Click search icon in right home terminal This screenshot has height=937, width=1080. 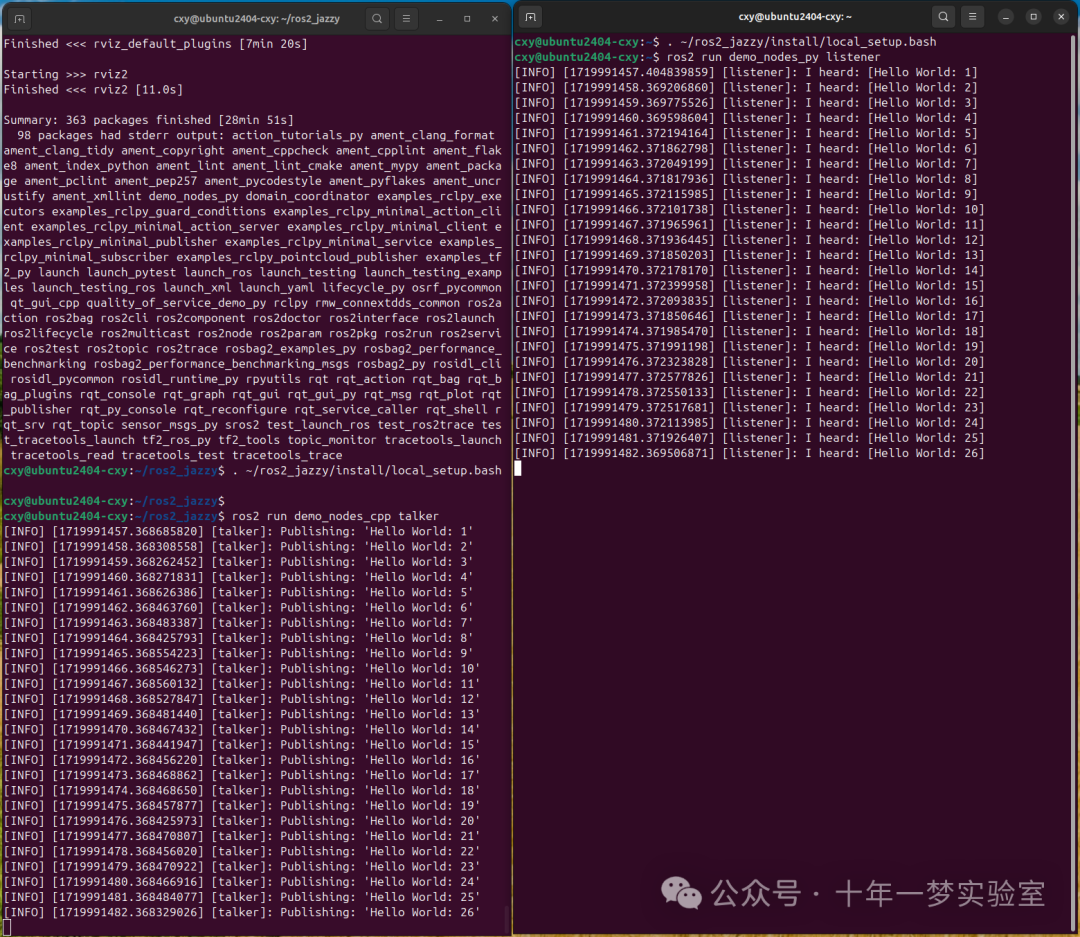pos(944,17)
